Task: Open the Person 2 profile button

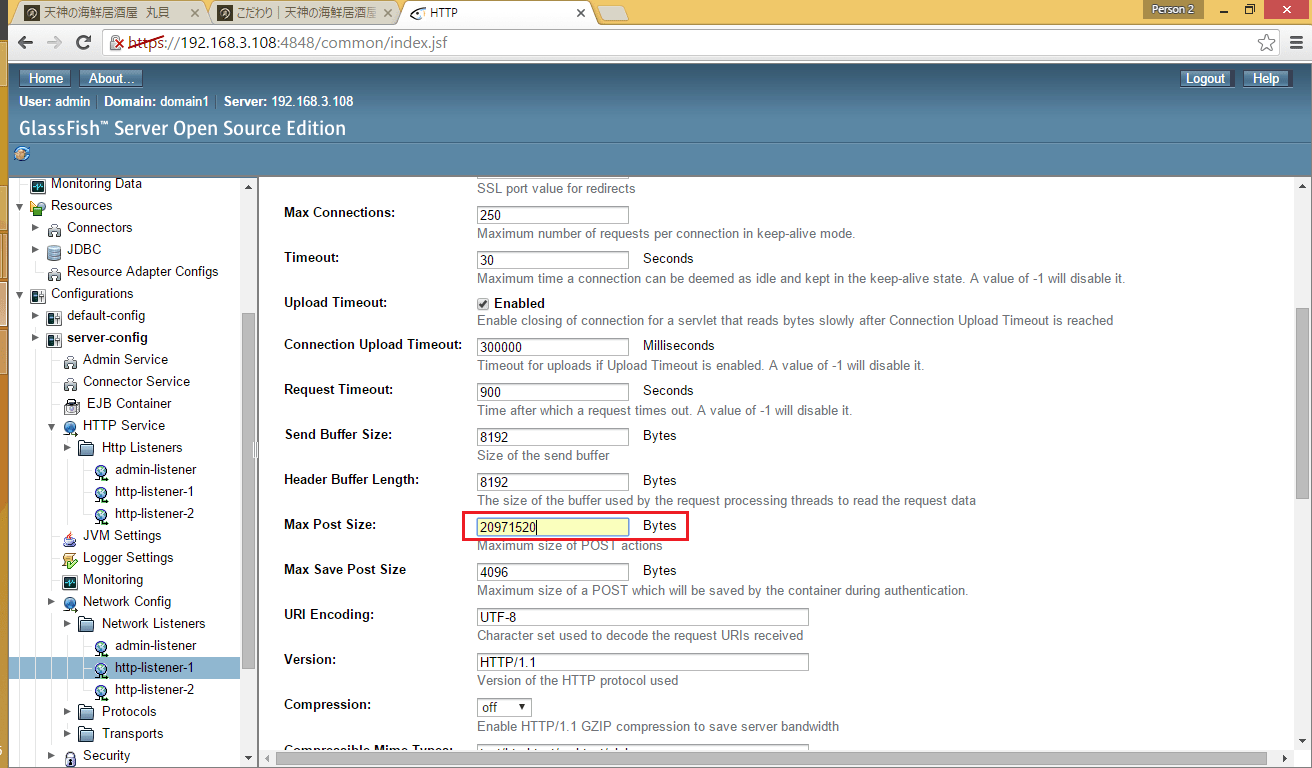Action: coord(1174,9)
